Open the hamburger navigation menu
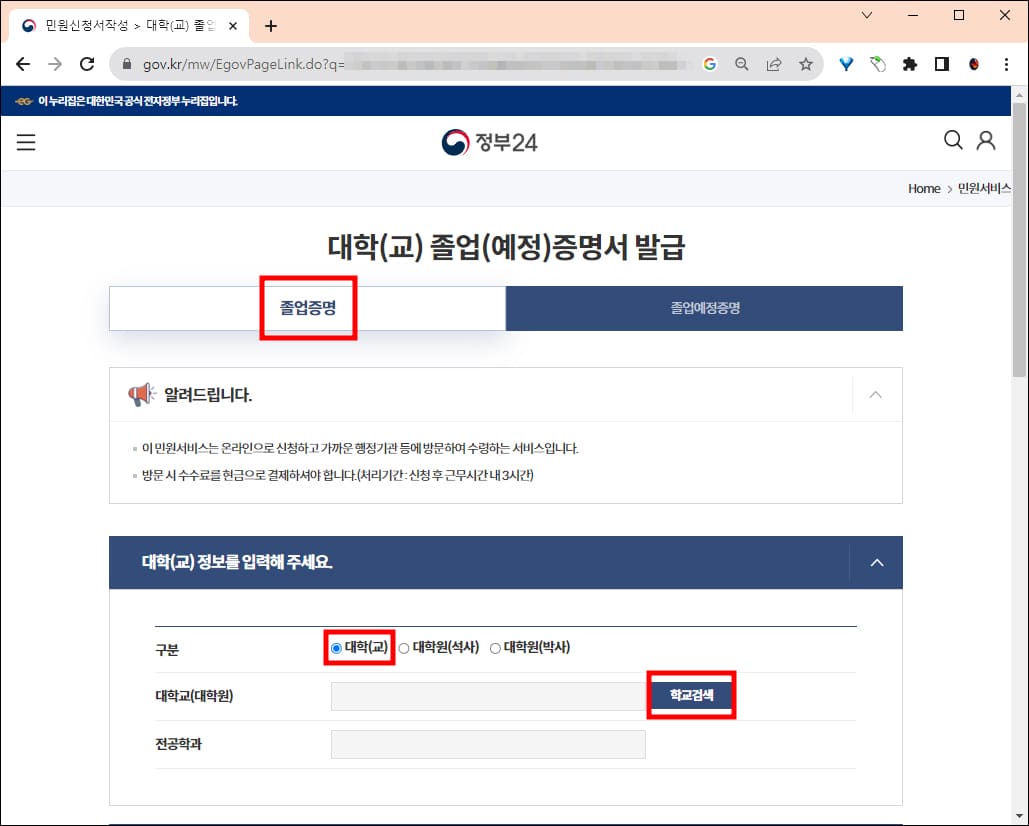Image resolution: width=1029 pixels, height=826 pixels. click(x=25, y=142)
